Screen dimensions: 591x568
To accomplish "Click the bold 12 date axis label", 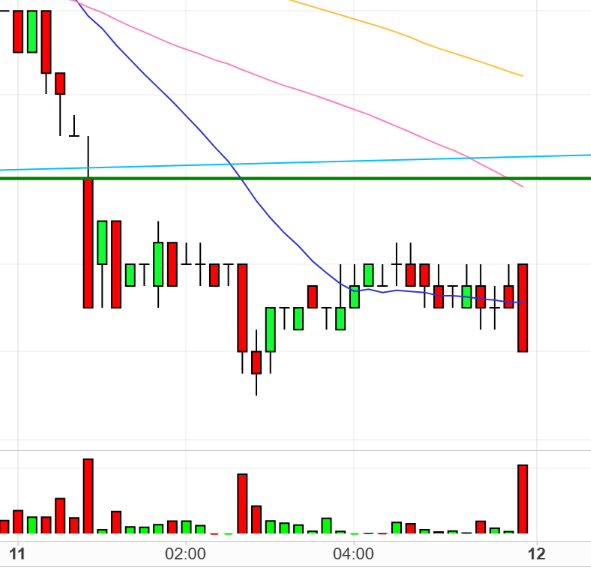I will 537,554.
